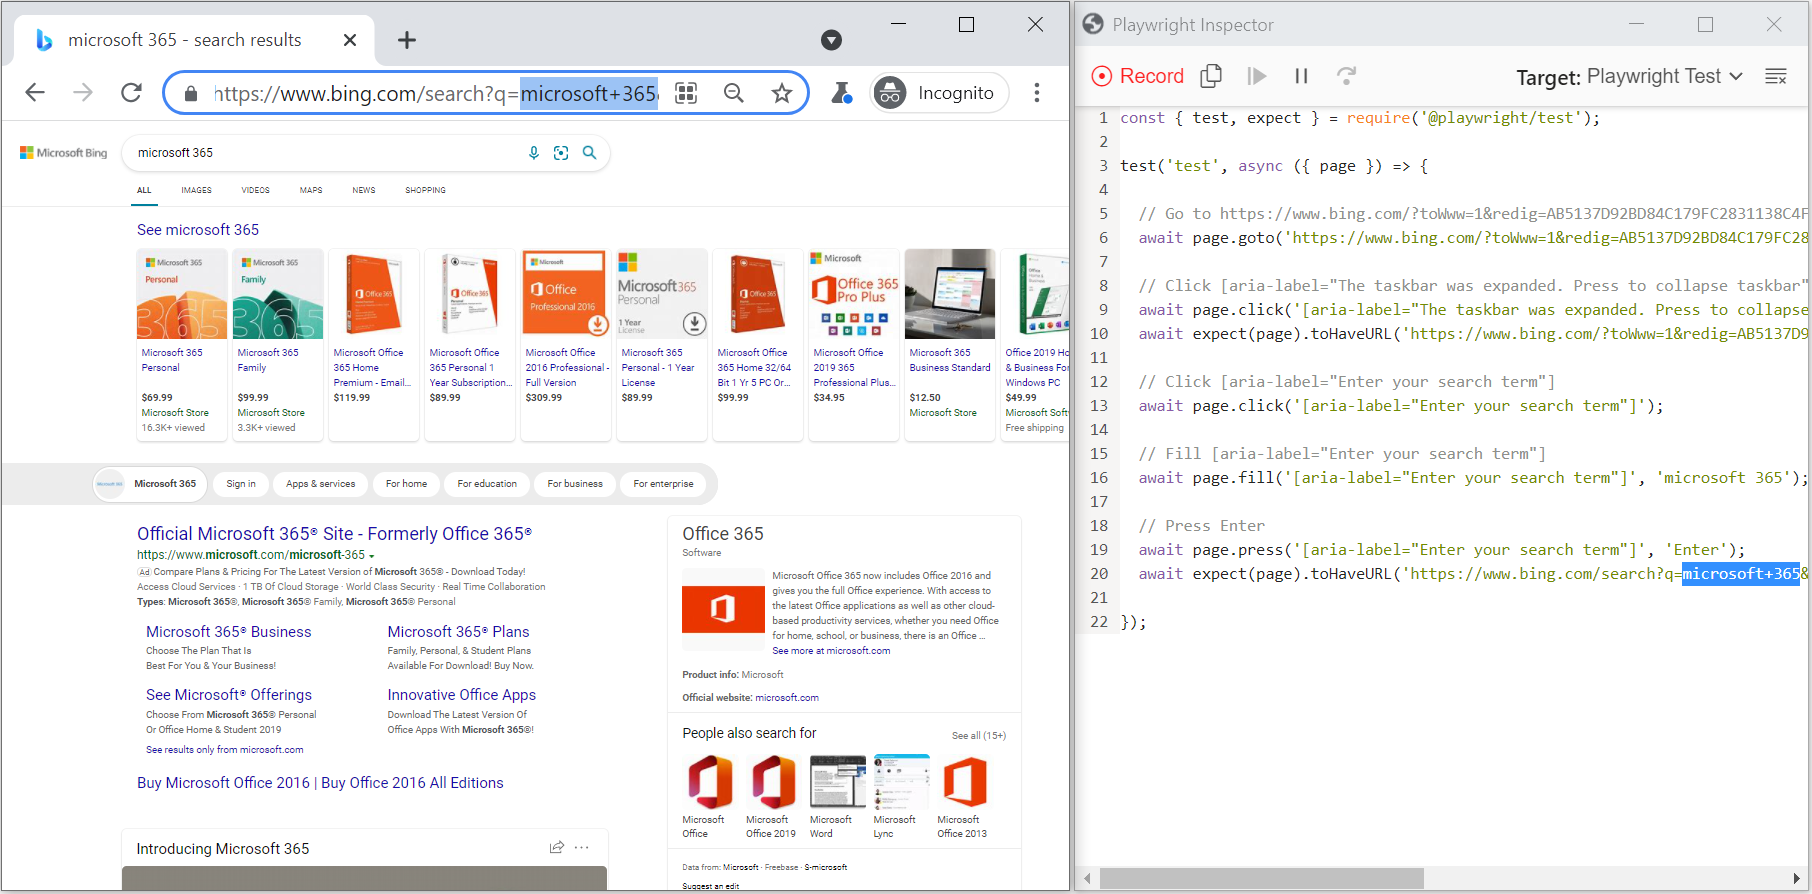Open Microsoft 365 Personal $69.99 product card

(182, 344)
